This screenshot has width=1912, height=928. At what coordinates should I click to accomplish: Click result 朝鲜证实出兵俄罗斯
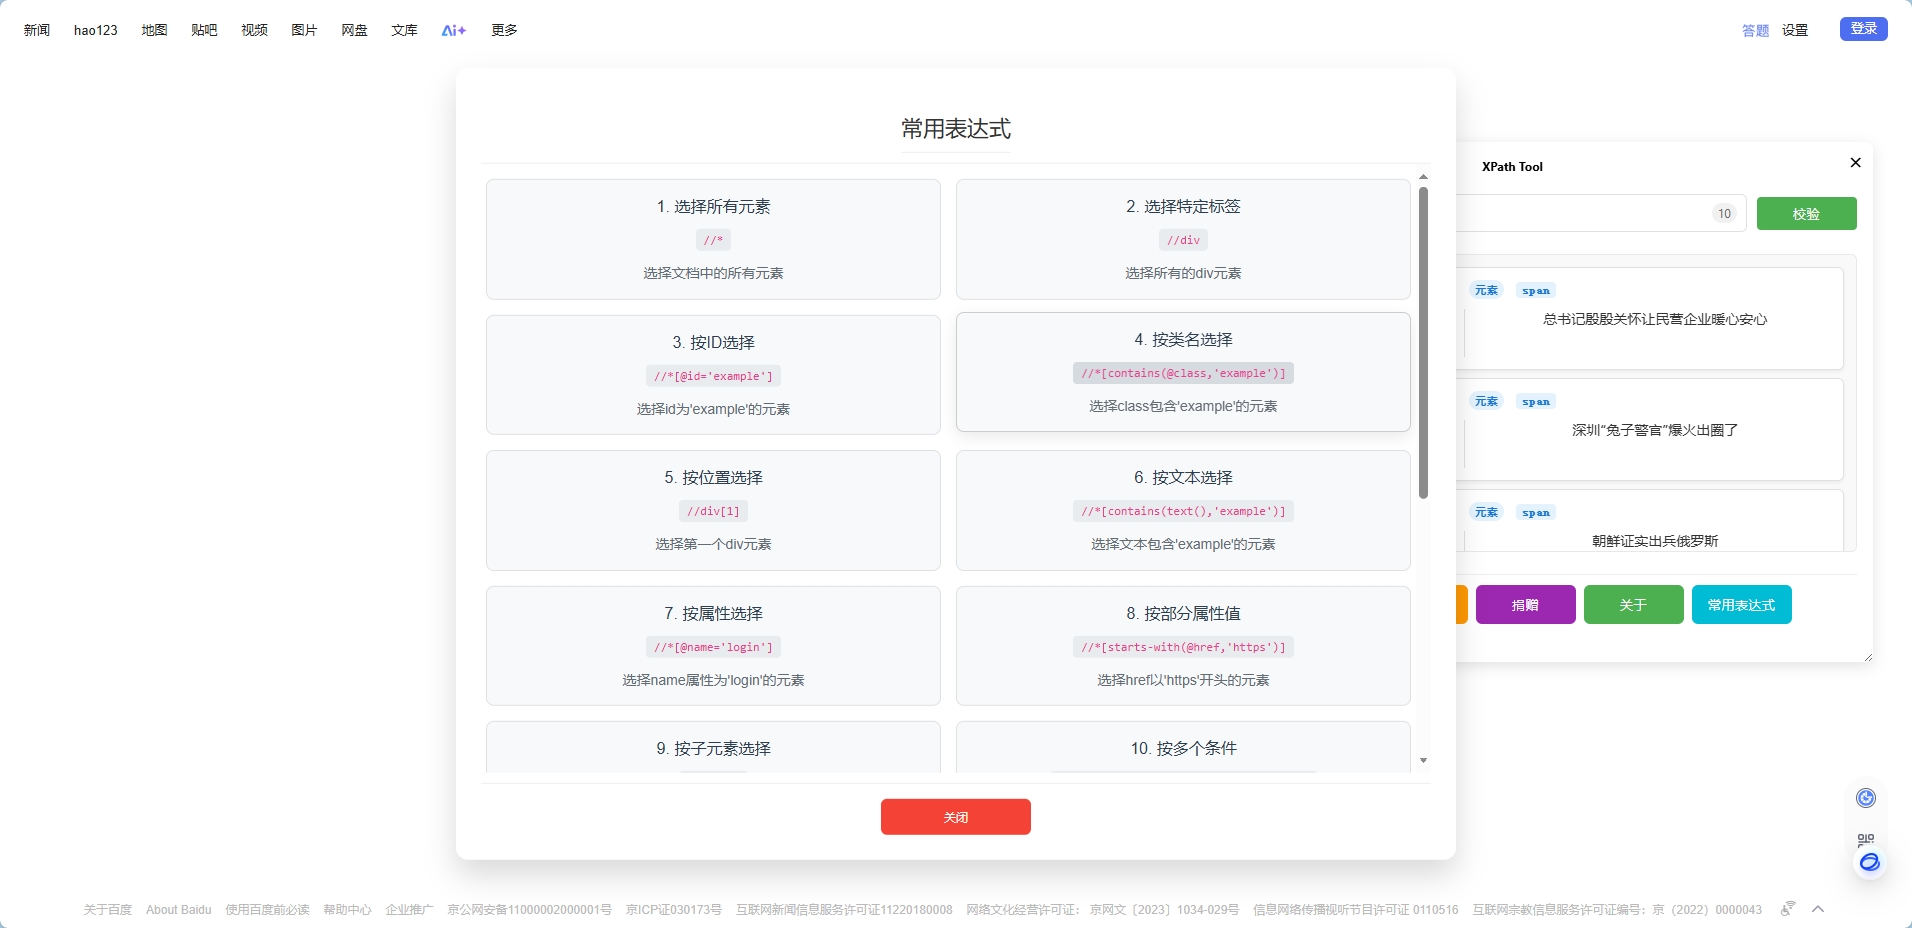tap(1655, 541)
